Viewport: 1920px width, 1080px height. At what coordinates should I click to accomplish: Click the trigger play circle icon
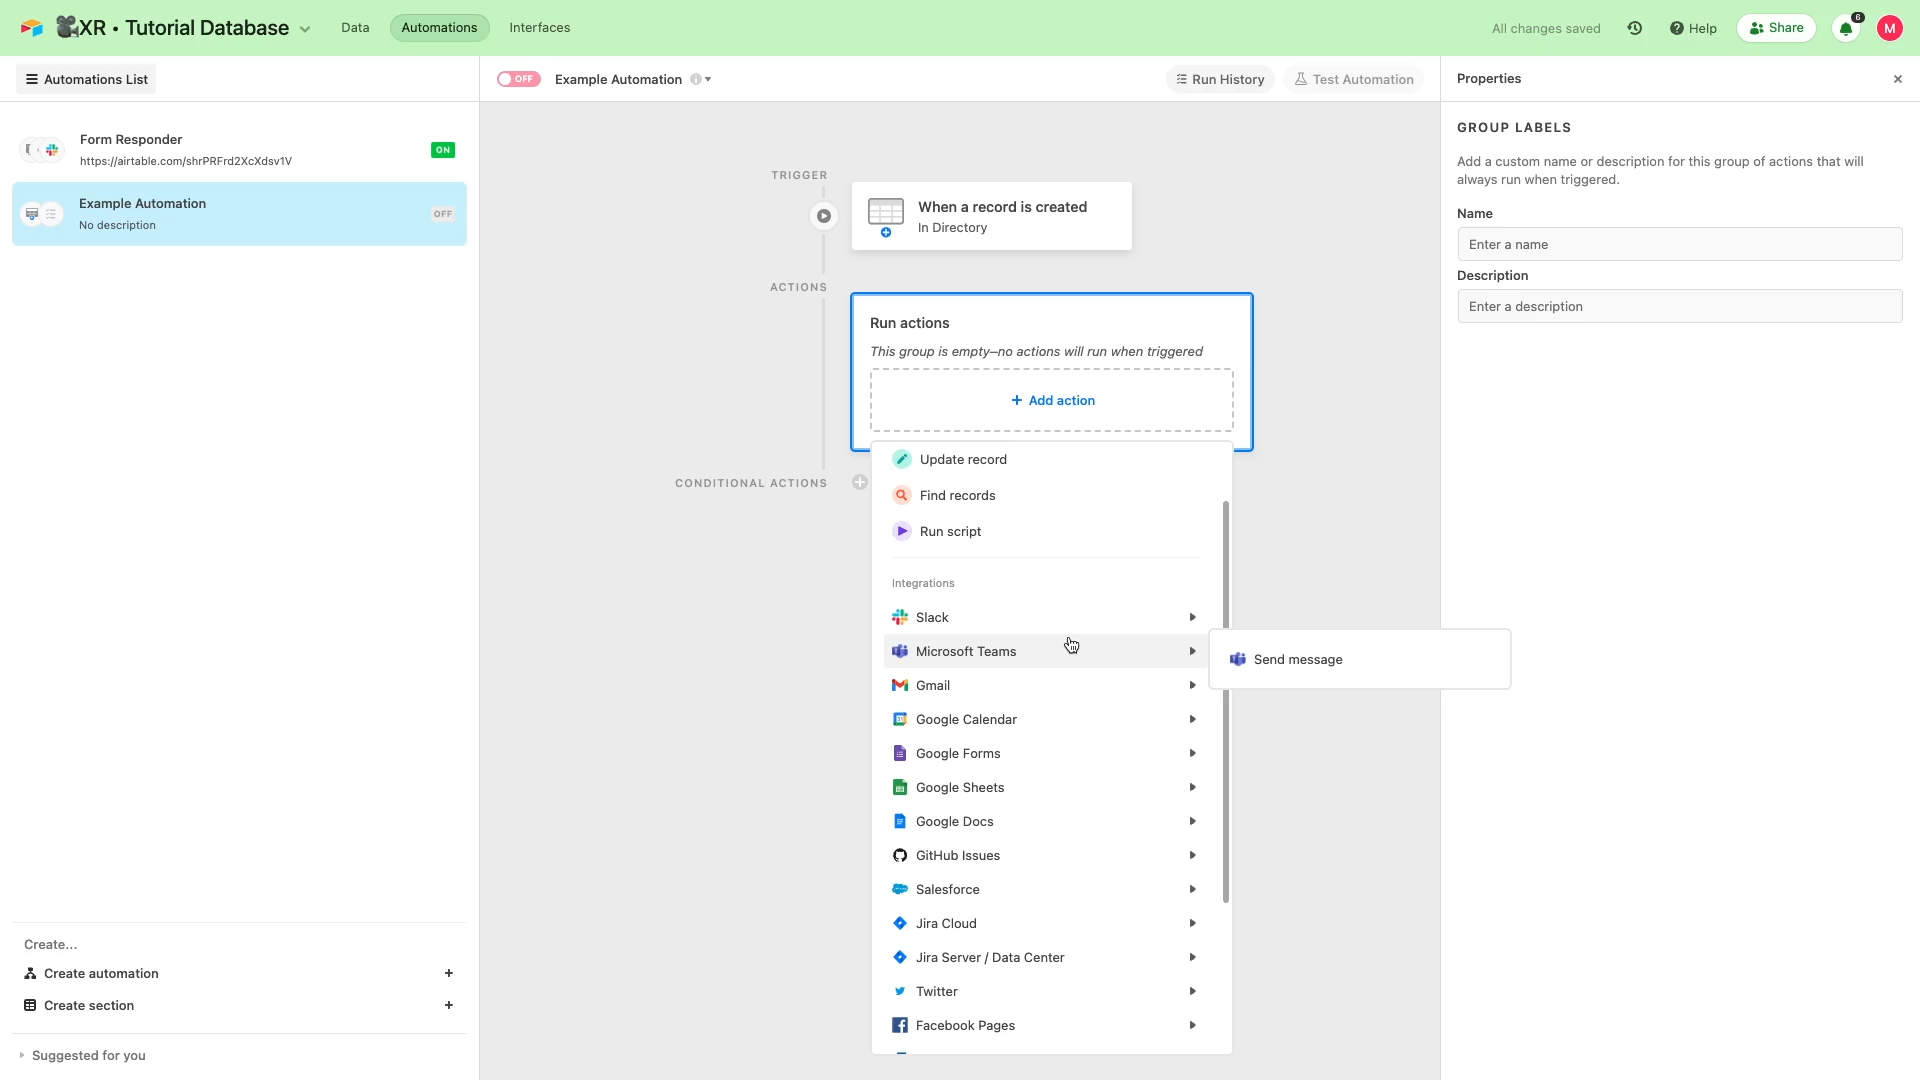[x=823, y=216]
